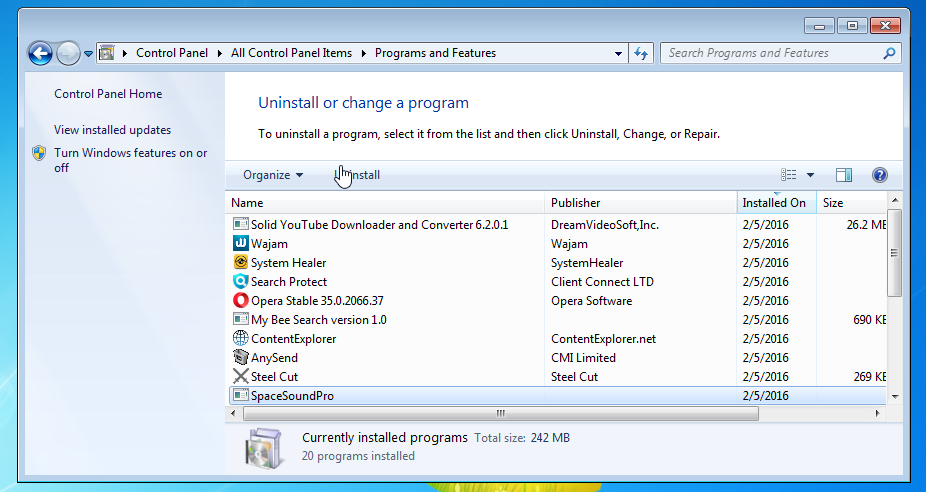Click the installed programs details pane icon
The height and width of the screenshot is (492, 926).
(263, 449)
